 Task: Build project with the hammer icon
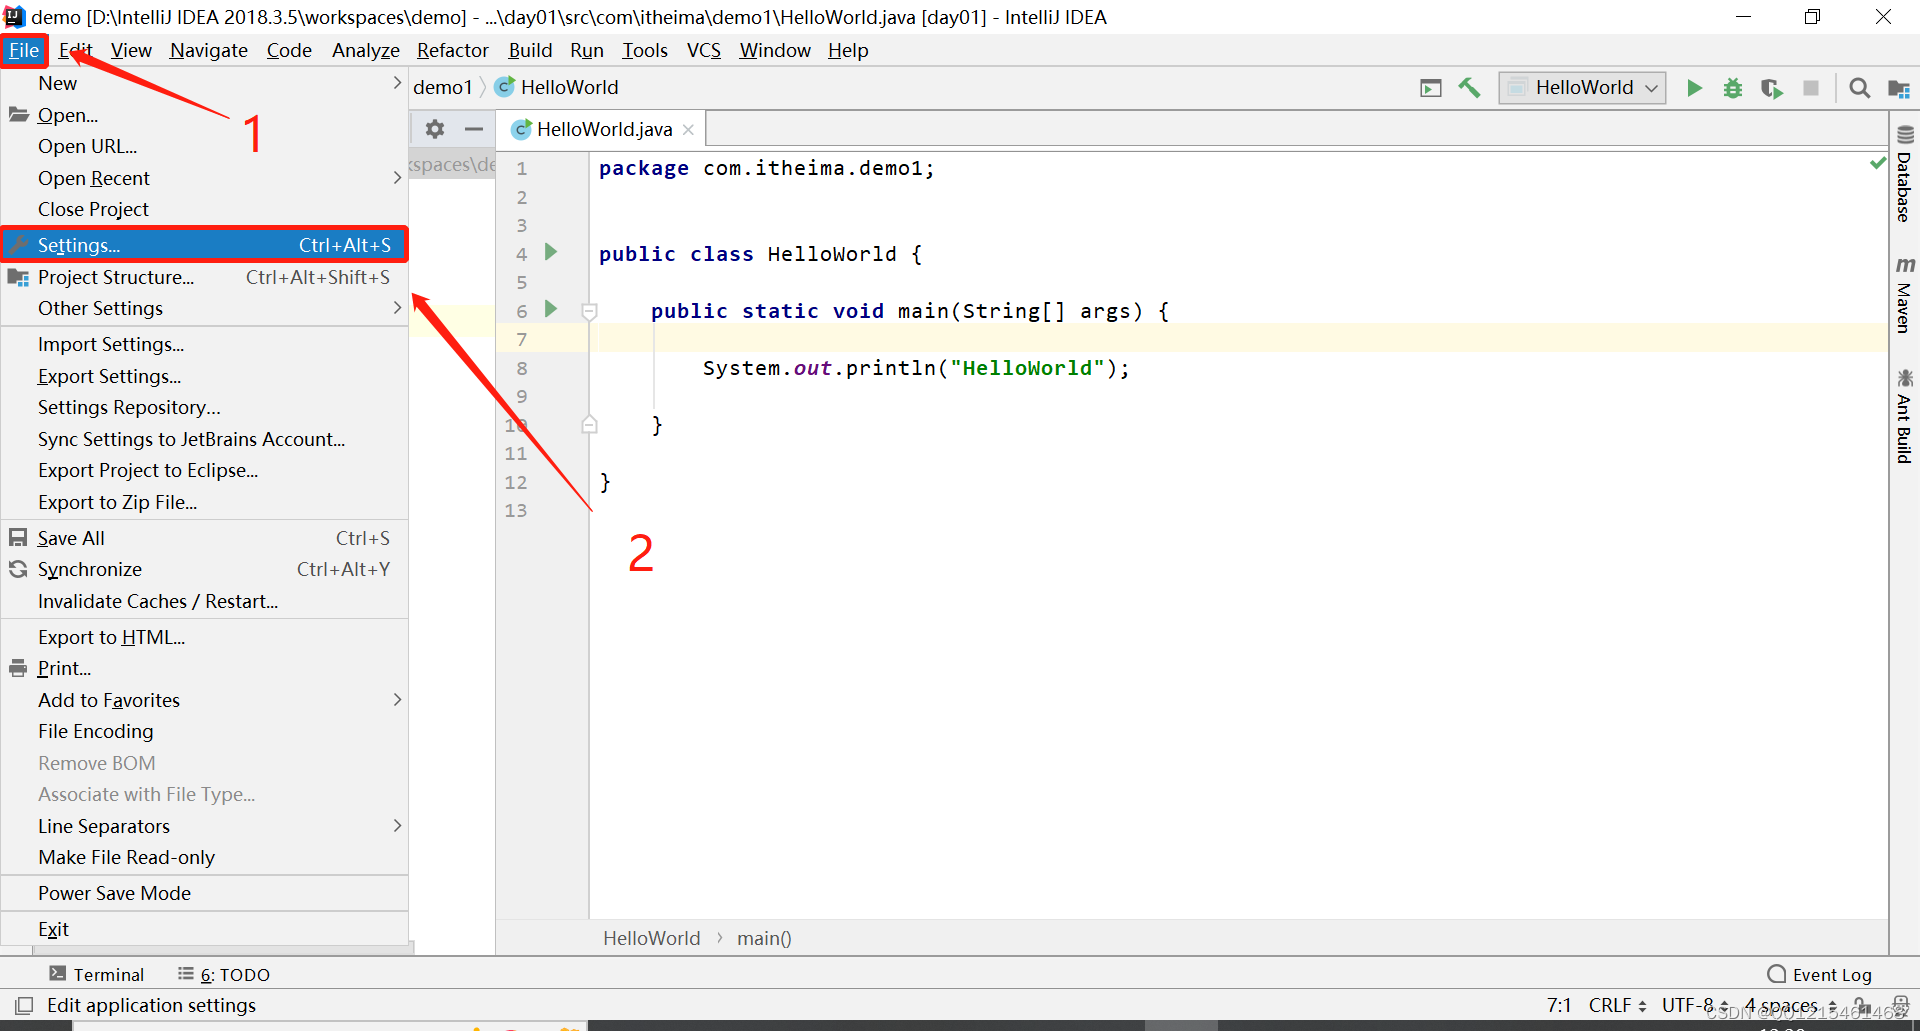click(x=1469, y=88)
